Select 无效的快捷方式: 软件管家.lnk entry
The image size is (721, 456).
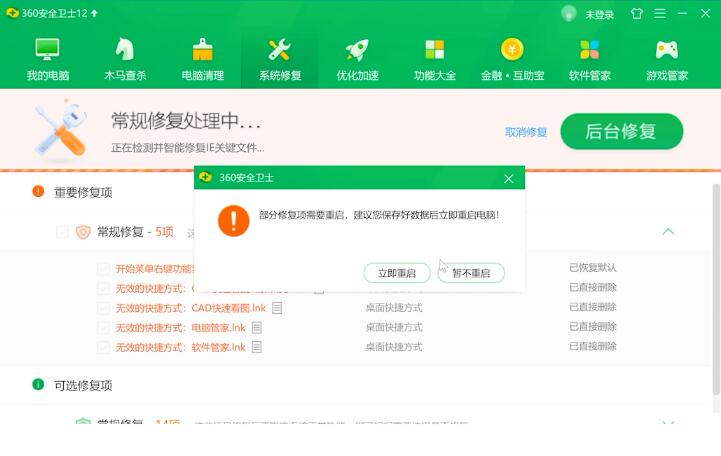[x=180, y=347]
